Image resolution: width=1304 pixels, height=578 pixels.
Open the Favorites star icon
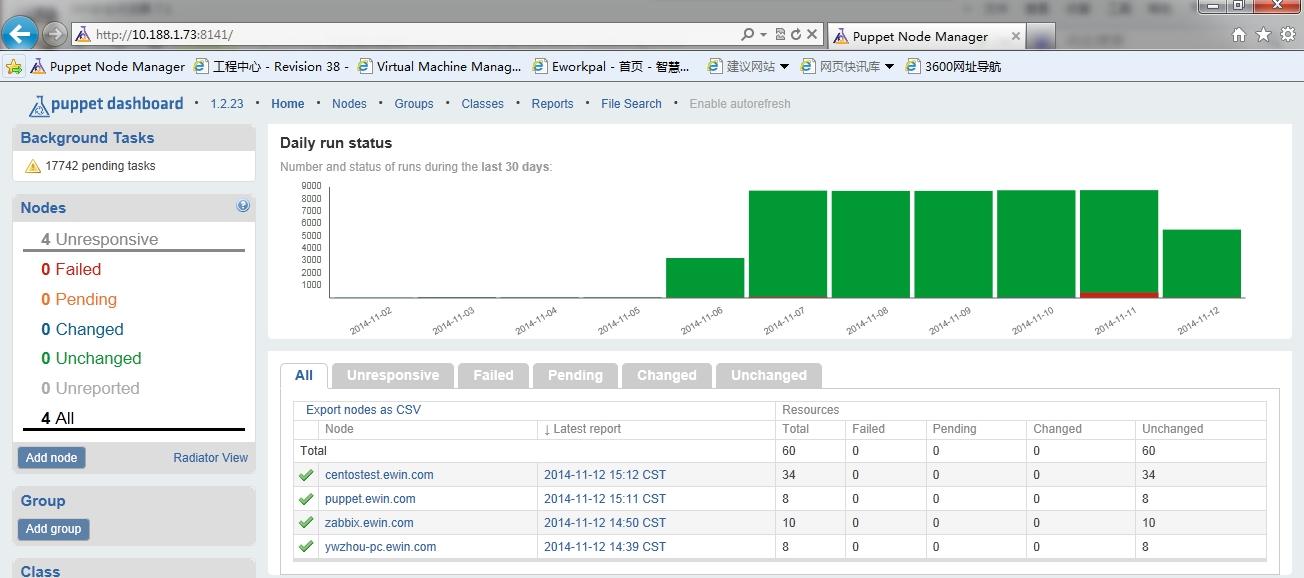coord(1263,35)
